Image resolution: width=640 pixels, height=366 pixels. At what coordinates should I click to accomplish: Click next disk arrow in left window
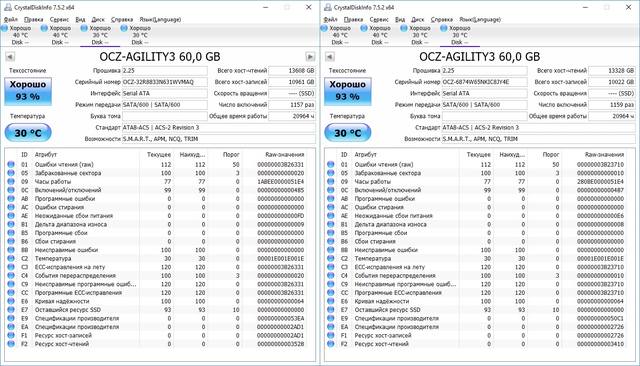[310, 57]
